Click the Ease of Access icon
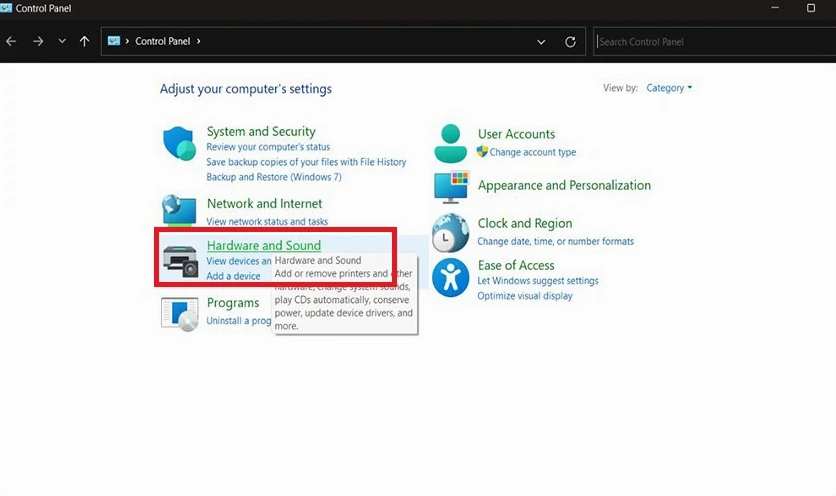 click(451, 276)
